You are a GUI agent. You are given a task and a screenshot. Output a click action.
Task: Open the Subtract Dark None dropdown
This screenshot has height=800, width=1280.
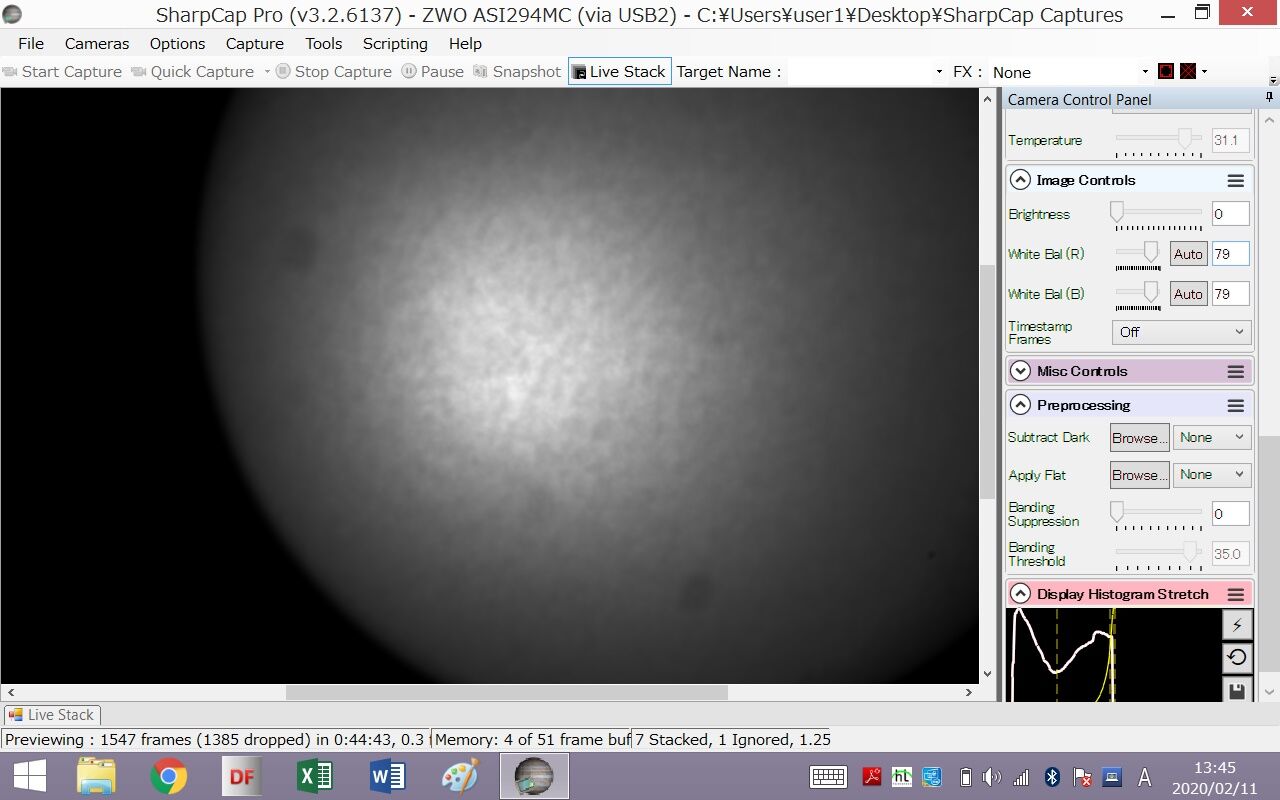click(1211, 437)
